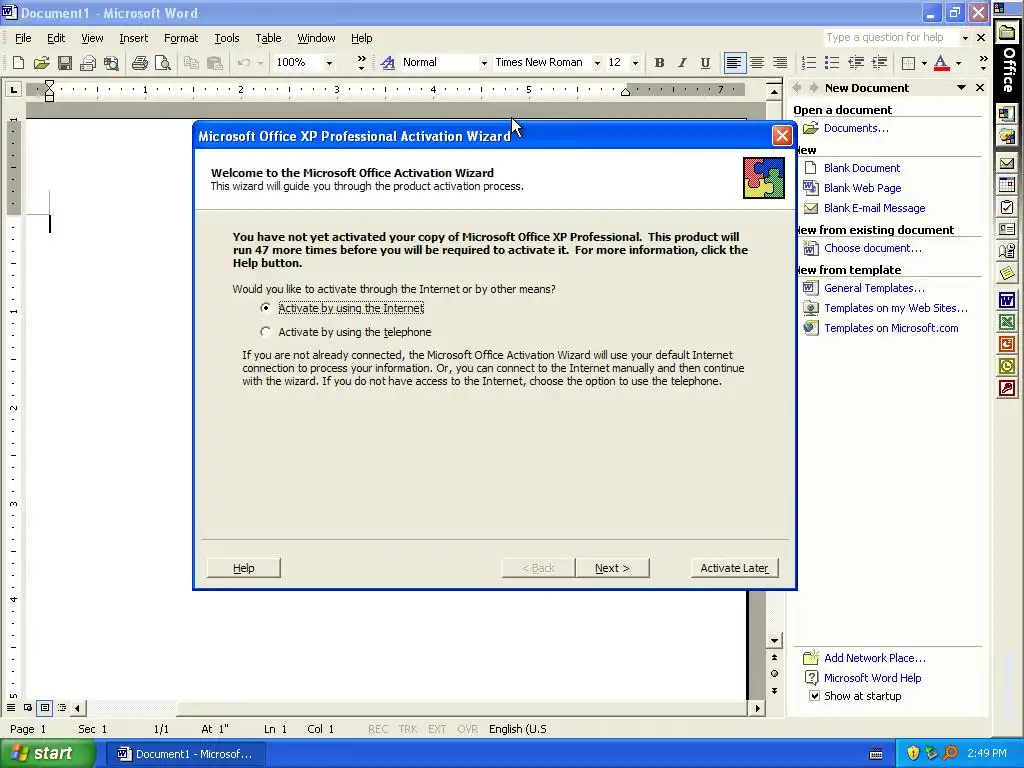
Task: Select Activate by using the telephone
Action: point(345,332)
